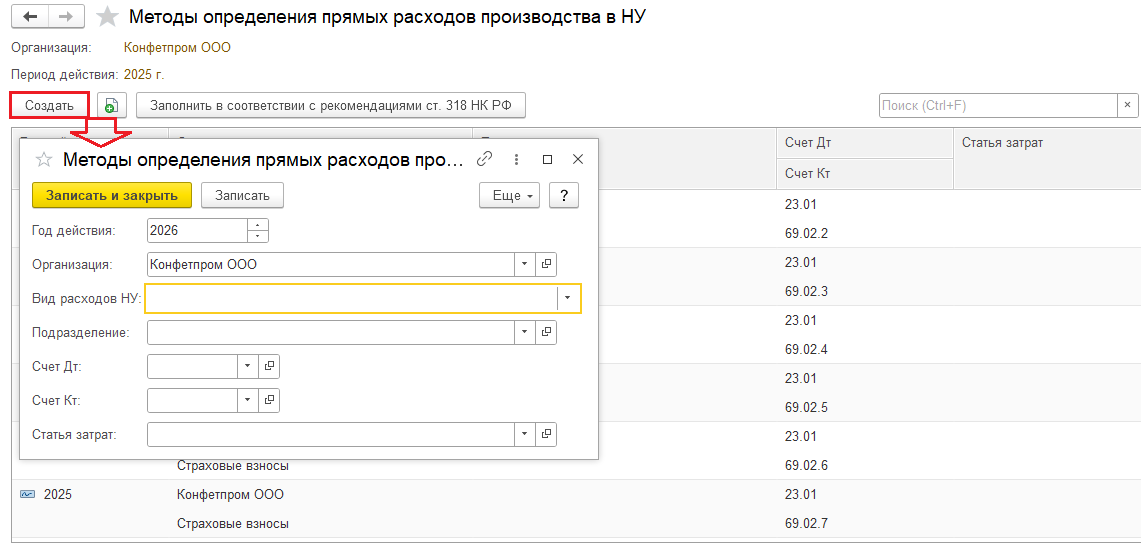Open help with the question mark button
This screenshot has height=547, width=1141.
pos(564,196)
